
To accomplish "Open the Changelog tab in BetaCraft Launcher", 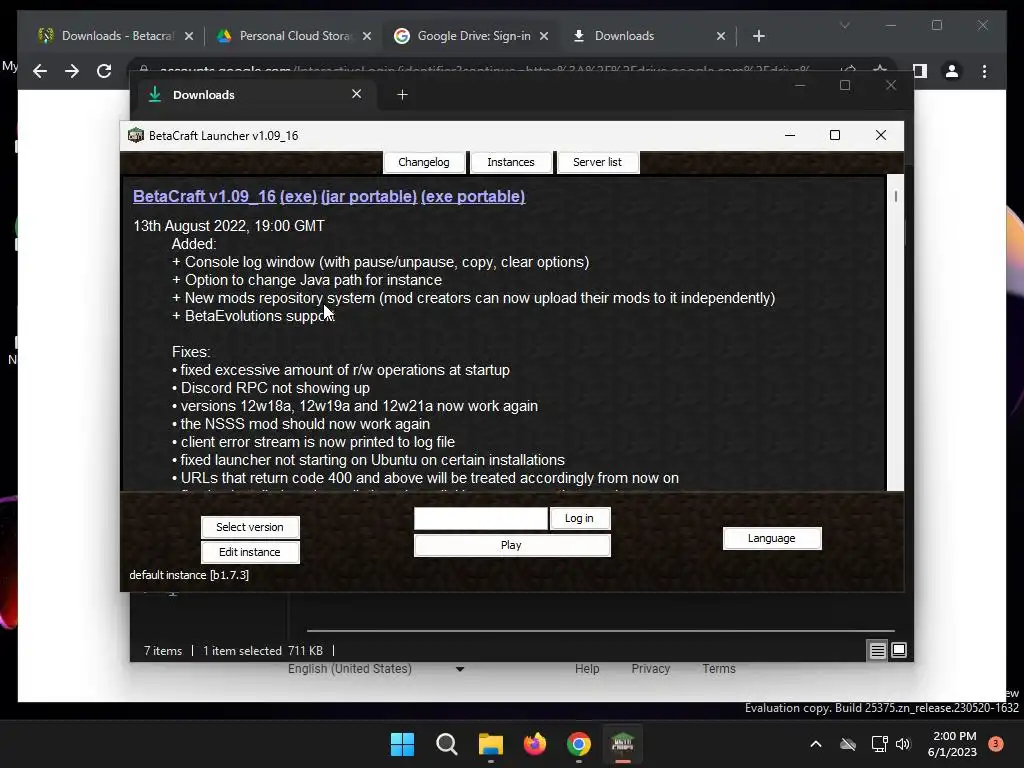I will (x=424, y=162).
